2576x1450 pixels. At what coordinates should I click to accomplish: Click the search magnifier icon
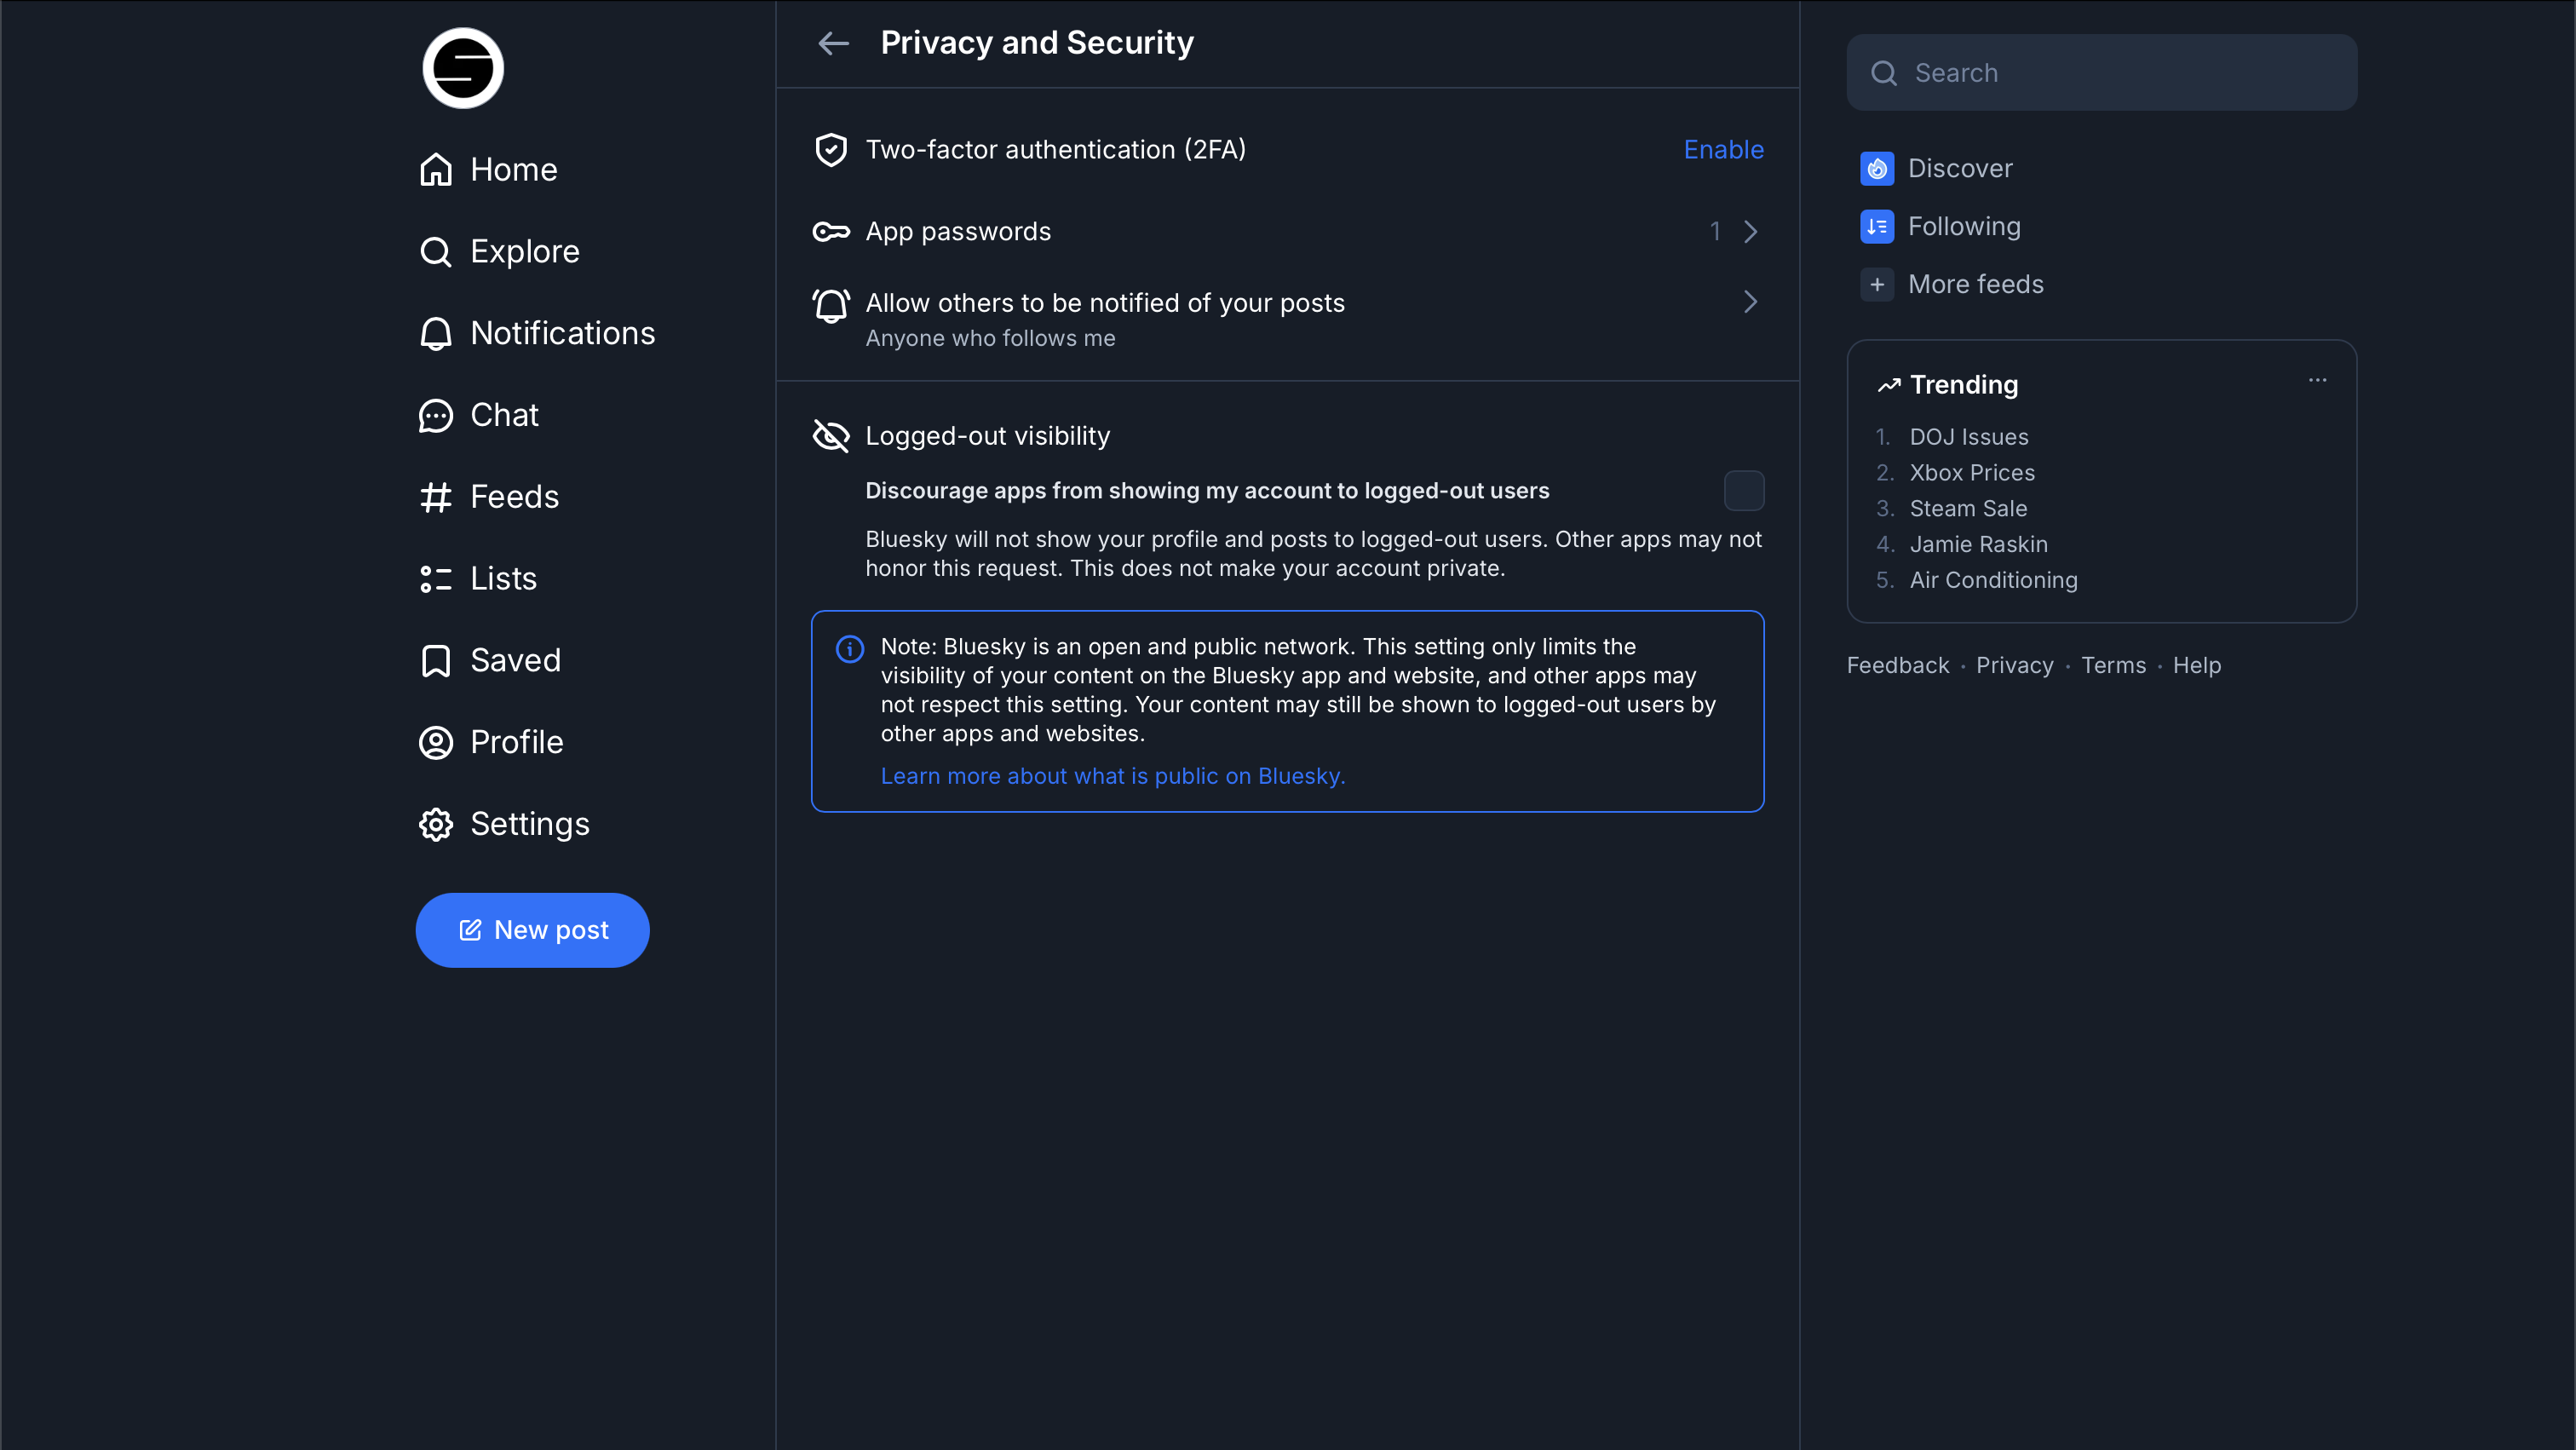(x=1884, y=73)
